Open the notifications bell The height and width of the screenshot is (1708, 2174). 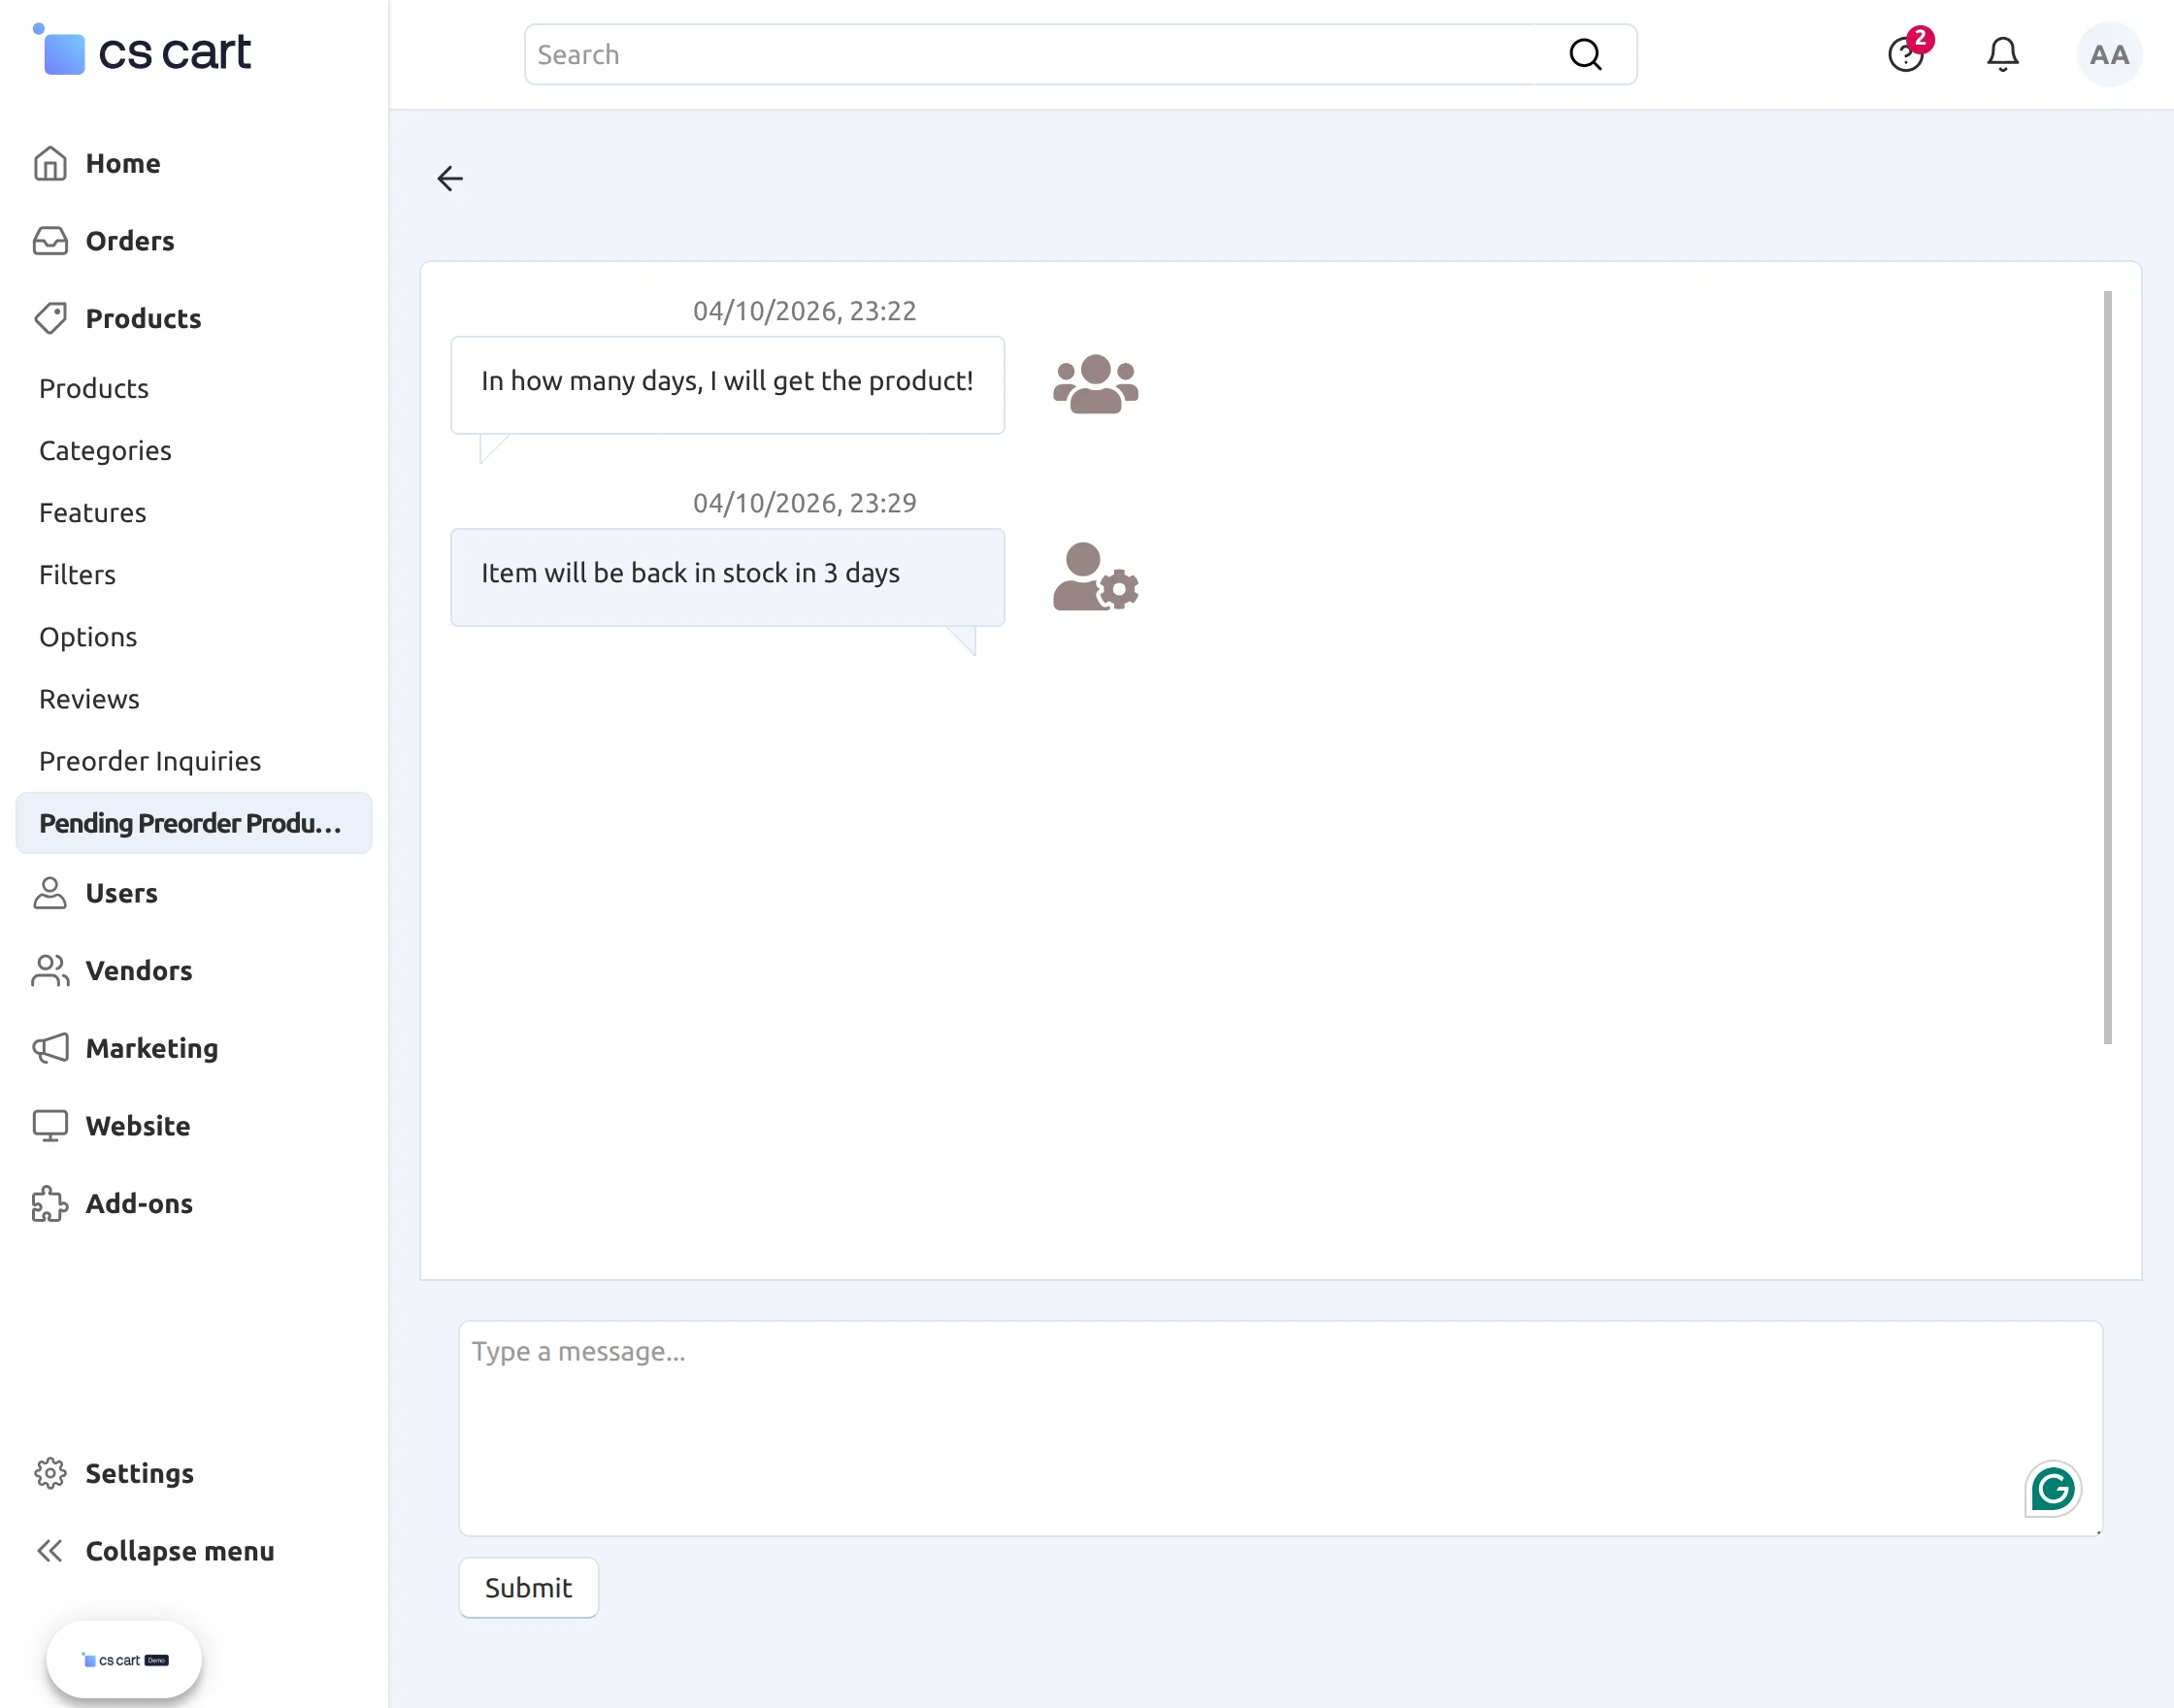[2002, 54]
